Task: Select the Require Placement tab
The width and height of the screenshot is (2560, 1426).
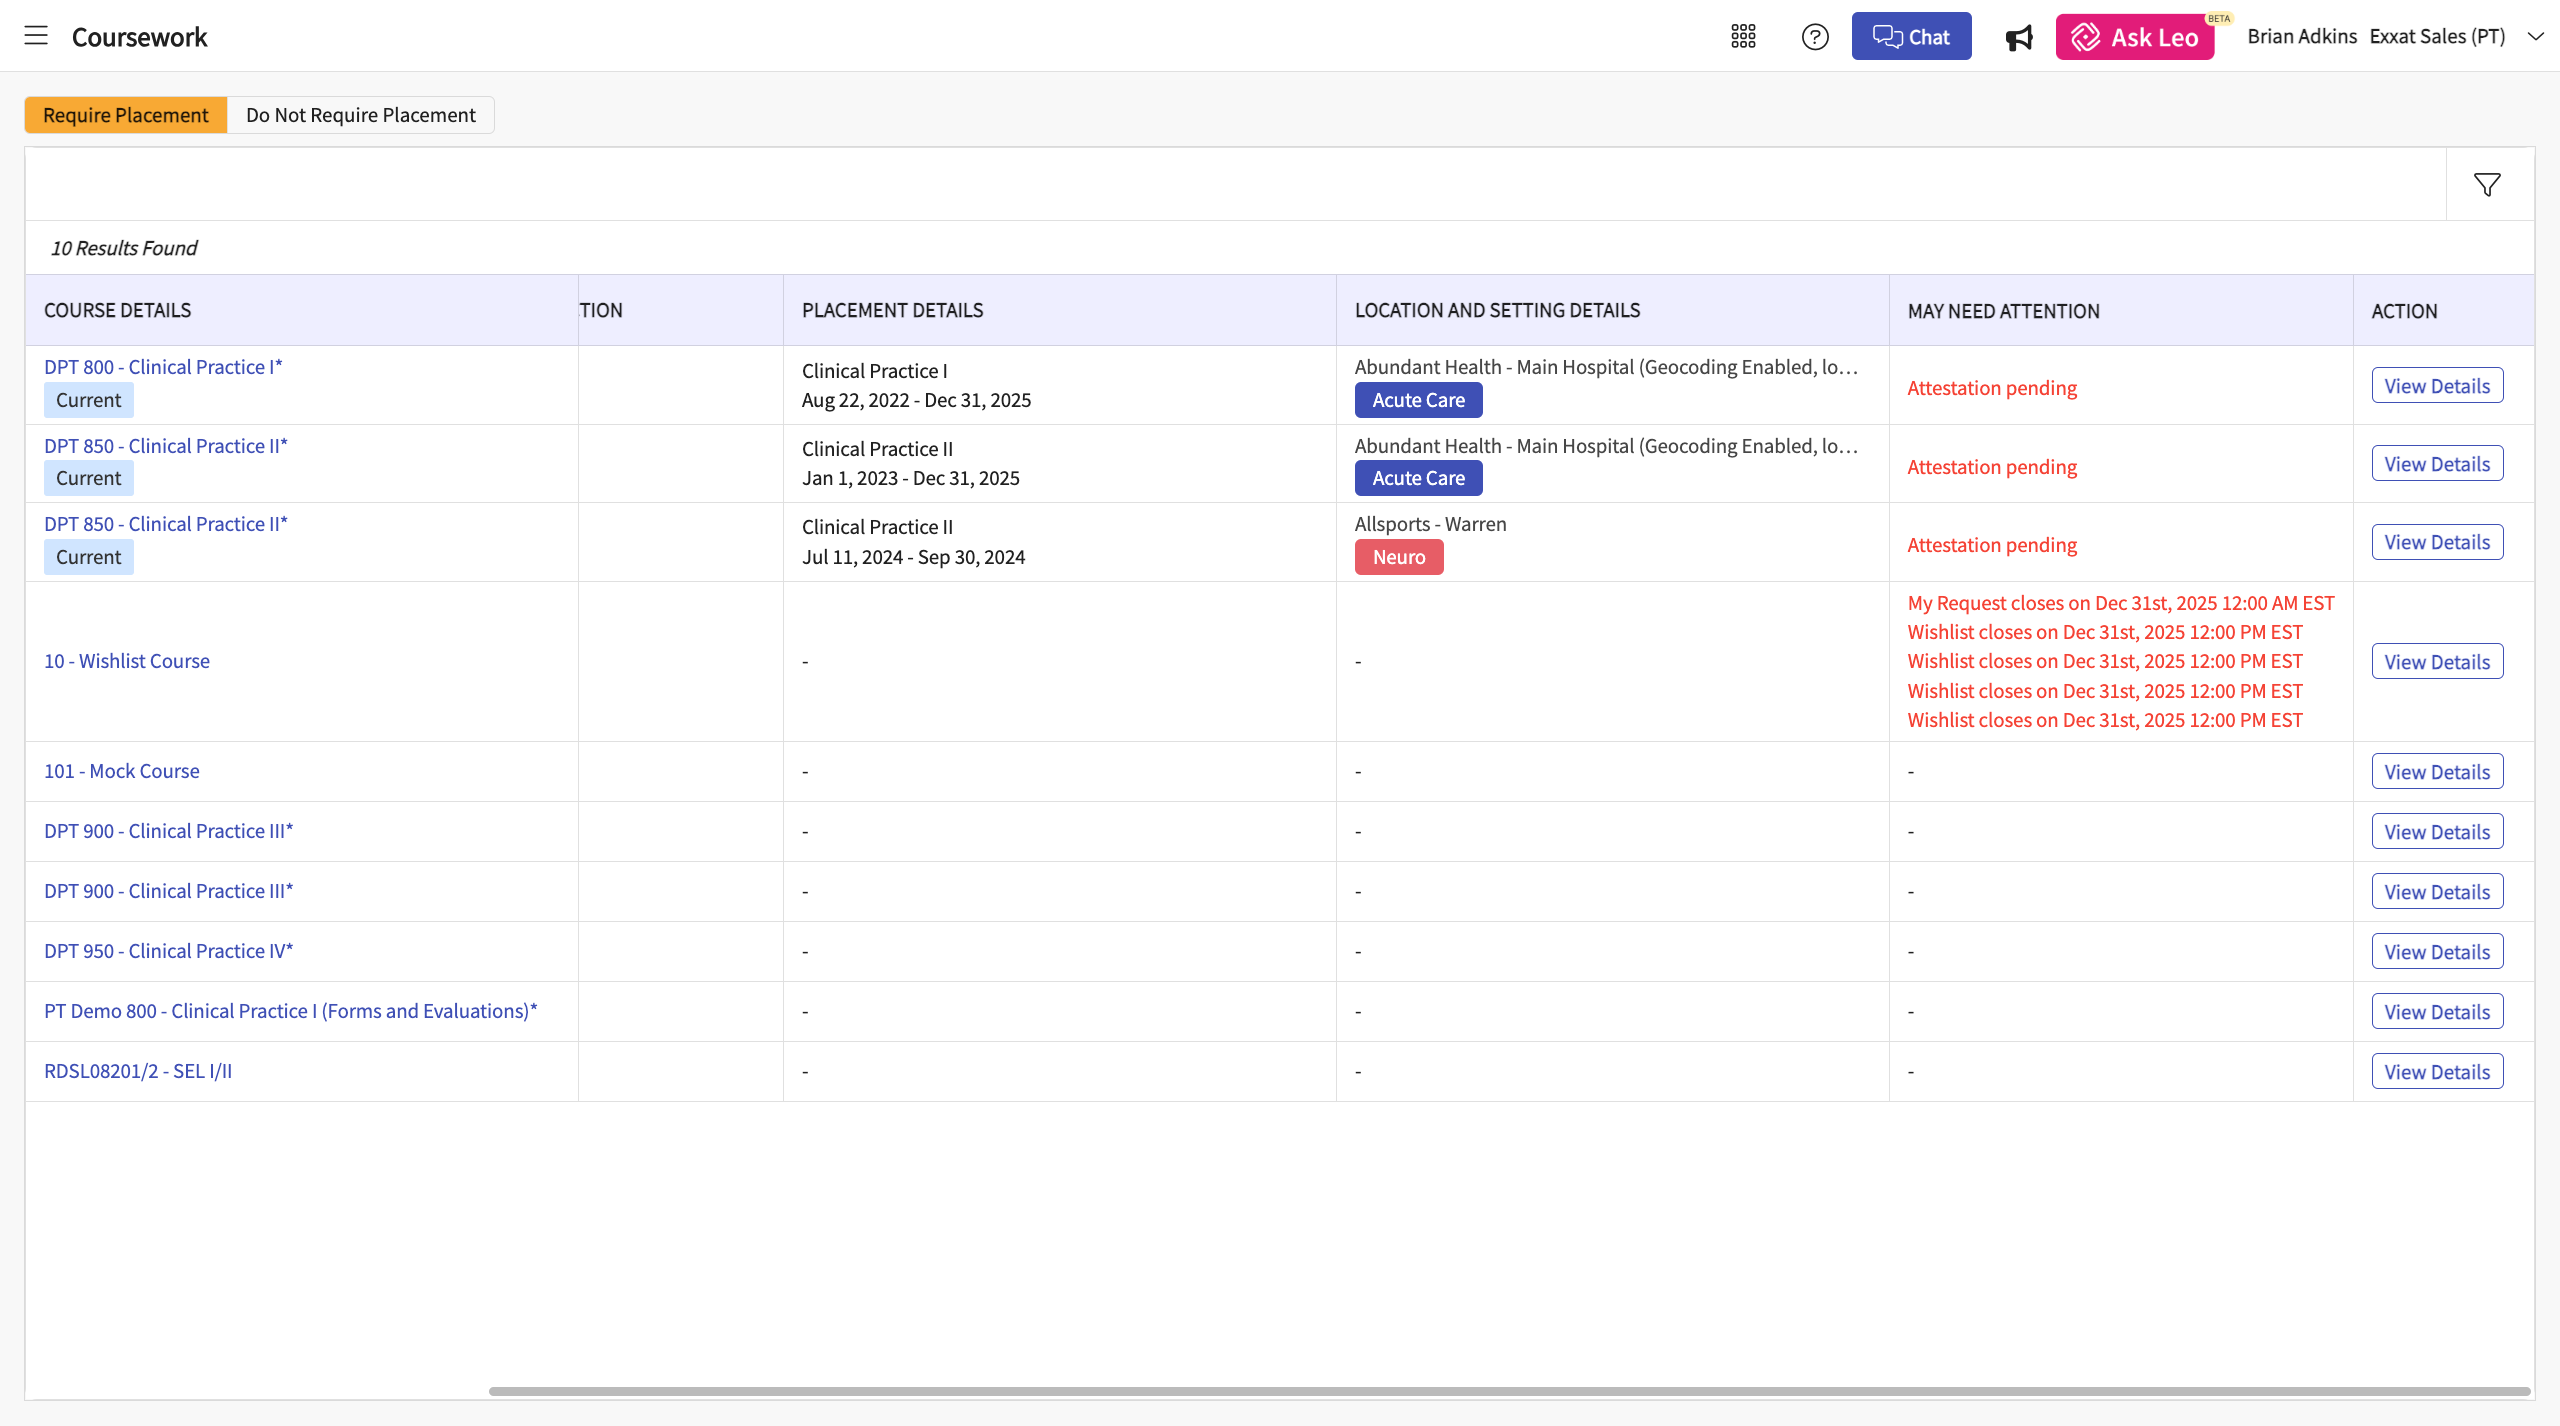Action: pyautogui.click(x=126, y=115)
